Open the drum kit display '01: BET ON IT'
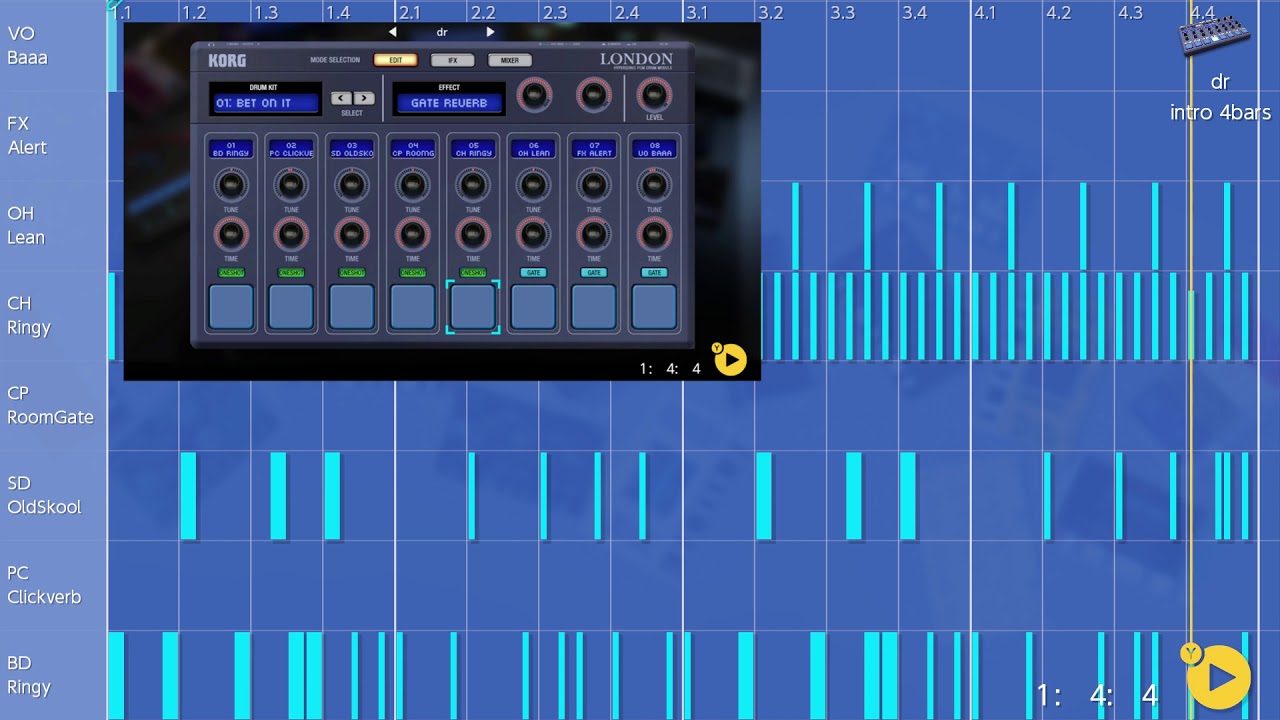The image size is (1280, 720). point(265,103)
